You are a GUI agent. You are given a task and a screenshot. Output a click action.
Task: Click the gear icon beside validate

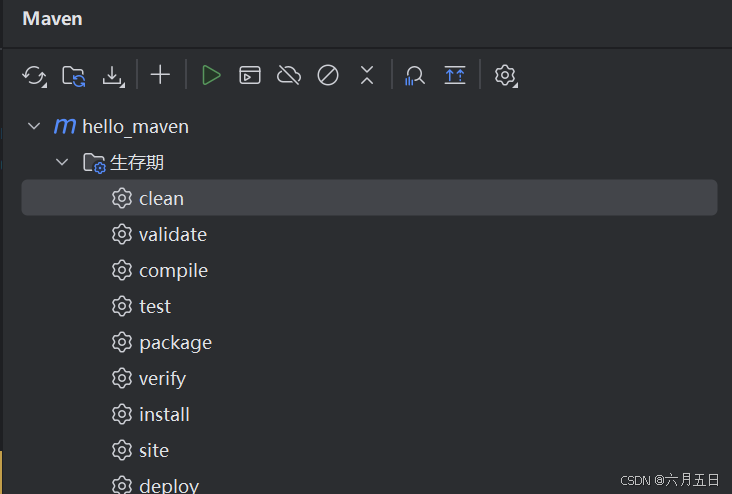[122, 234]
